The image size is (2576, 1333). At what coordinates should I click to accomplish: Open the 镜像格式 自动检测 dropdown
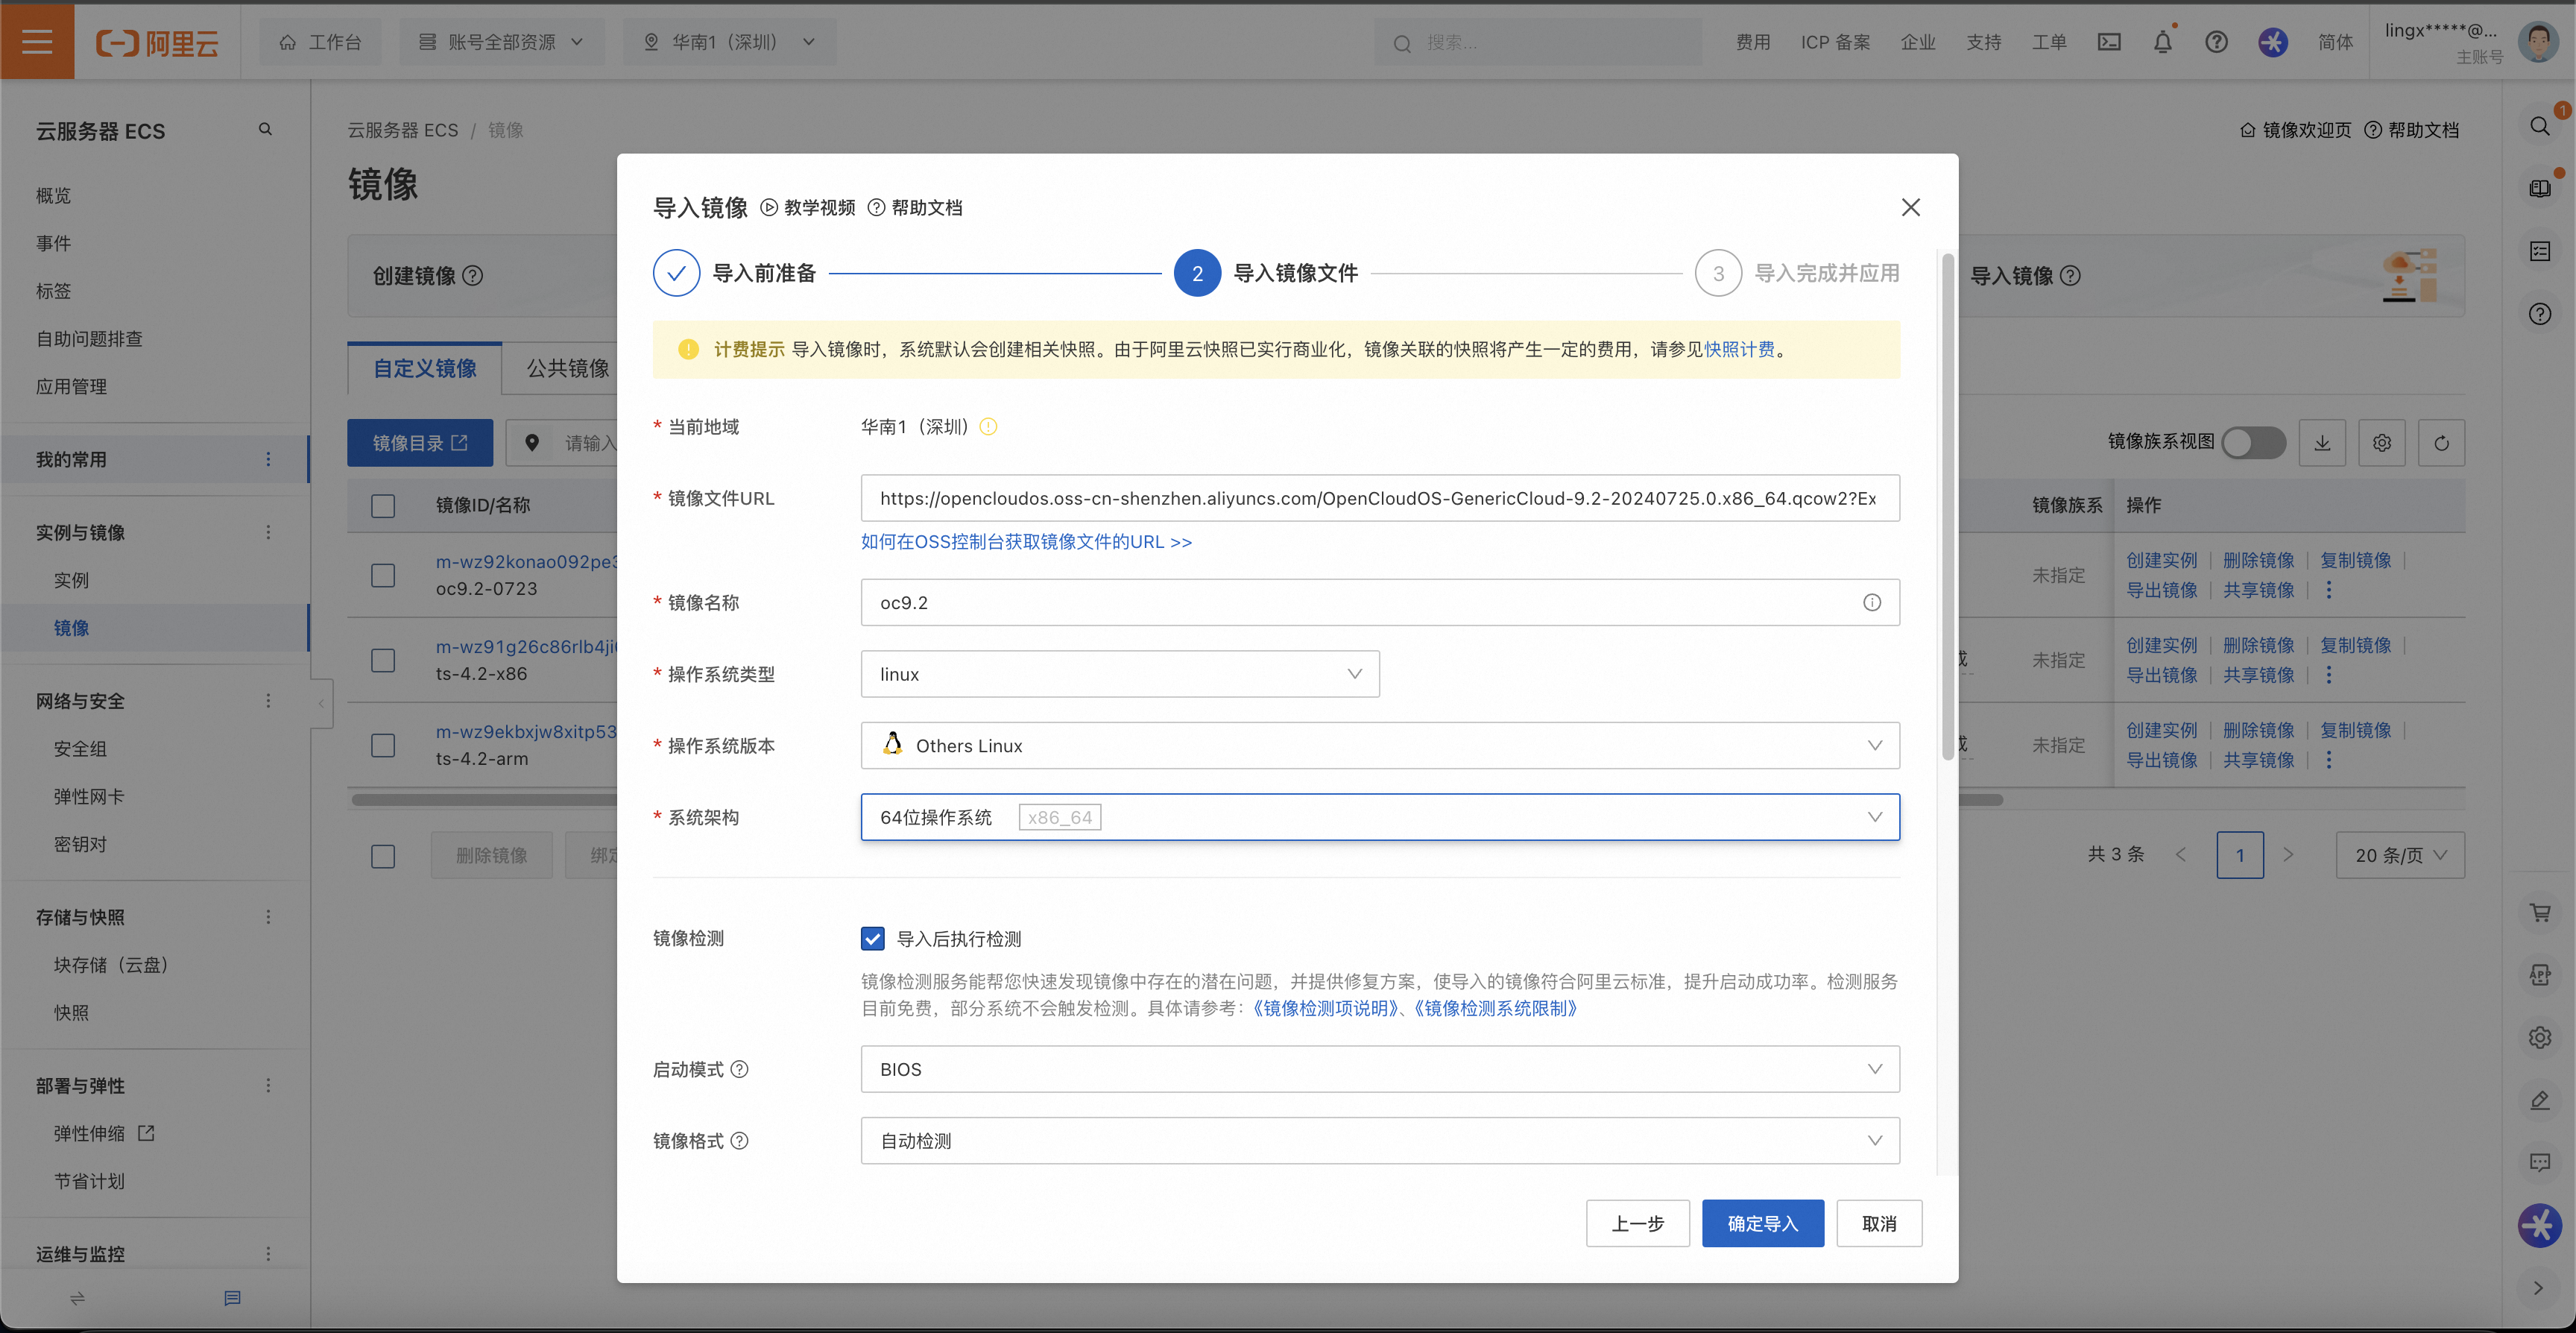[x=1380, y=1141]
